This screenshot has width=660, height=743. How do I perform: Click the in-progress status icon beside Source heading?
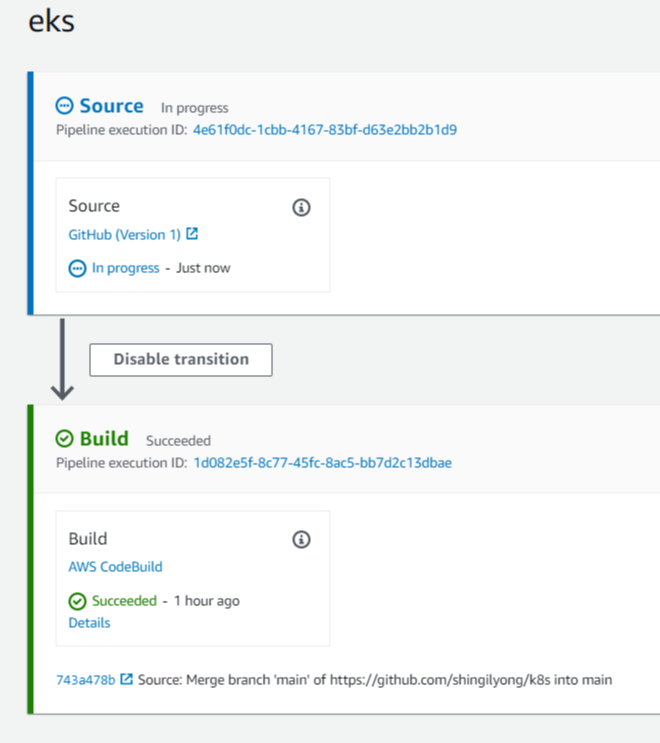tap(64, 106)
